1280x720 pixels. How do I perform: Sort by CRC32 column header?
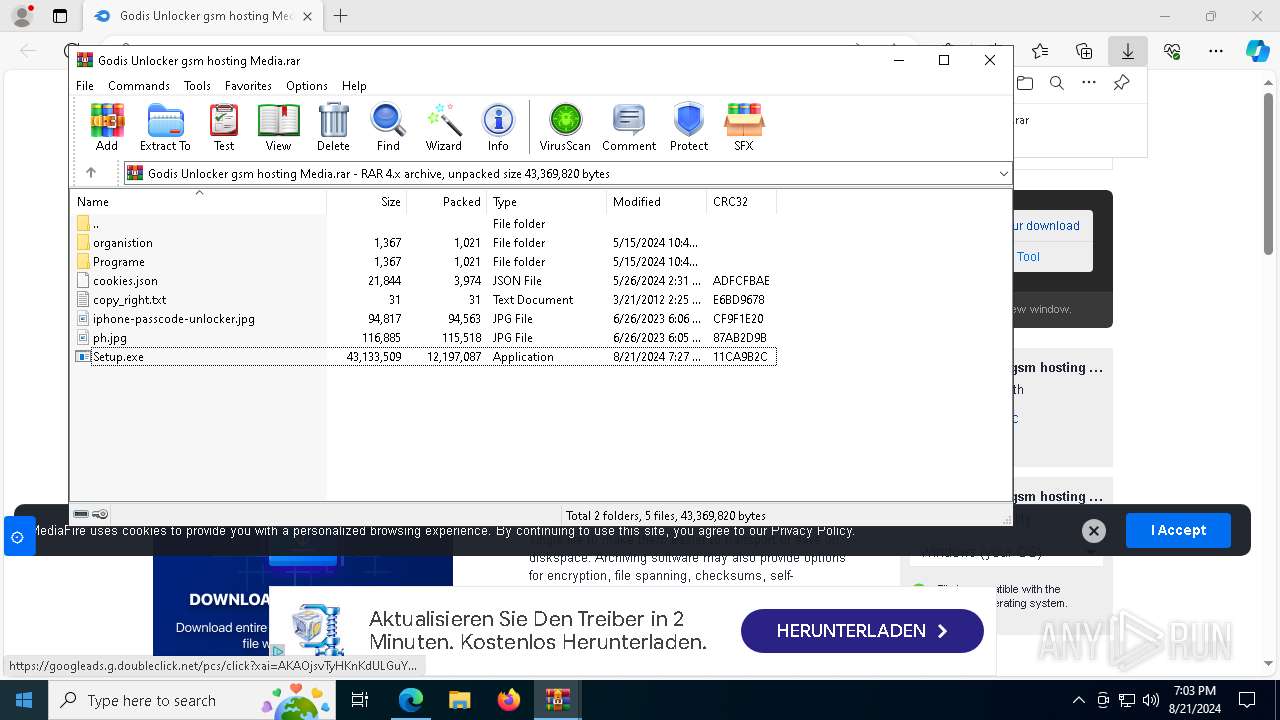[x=741, y=202]
